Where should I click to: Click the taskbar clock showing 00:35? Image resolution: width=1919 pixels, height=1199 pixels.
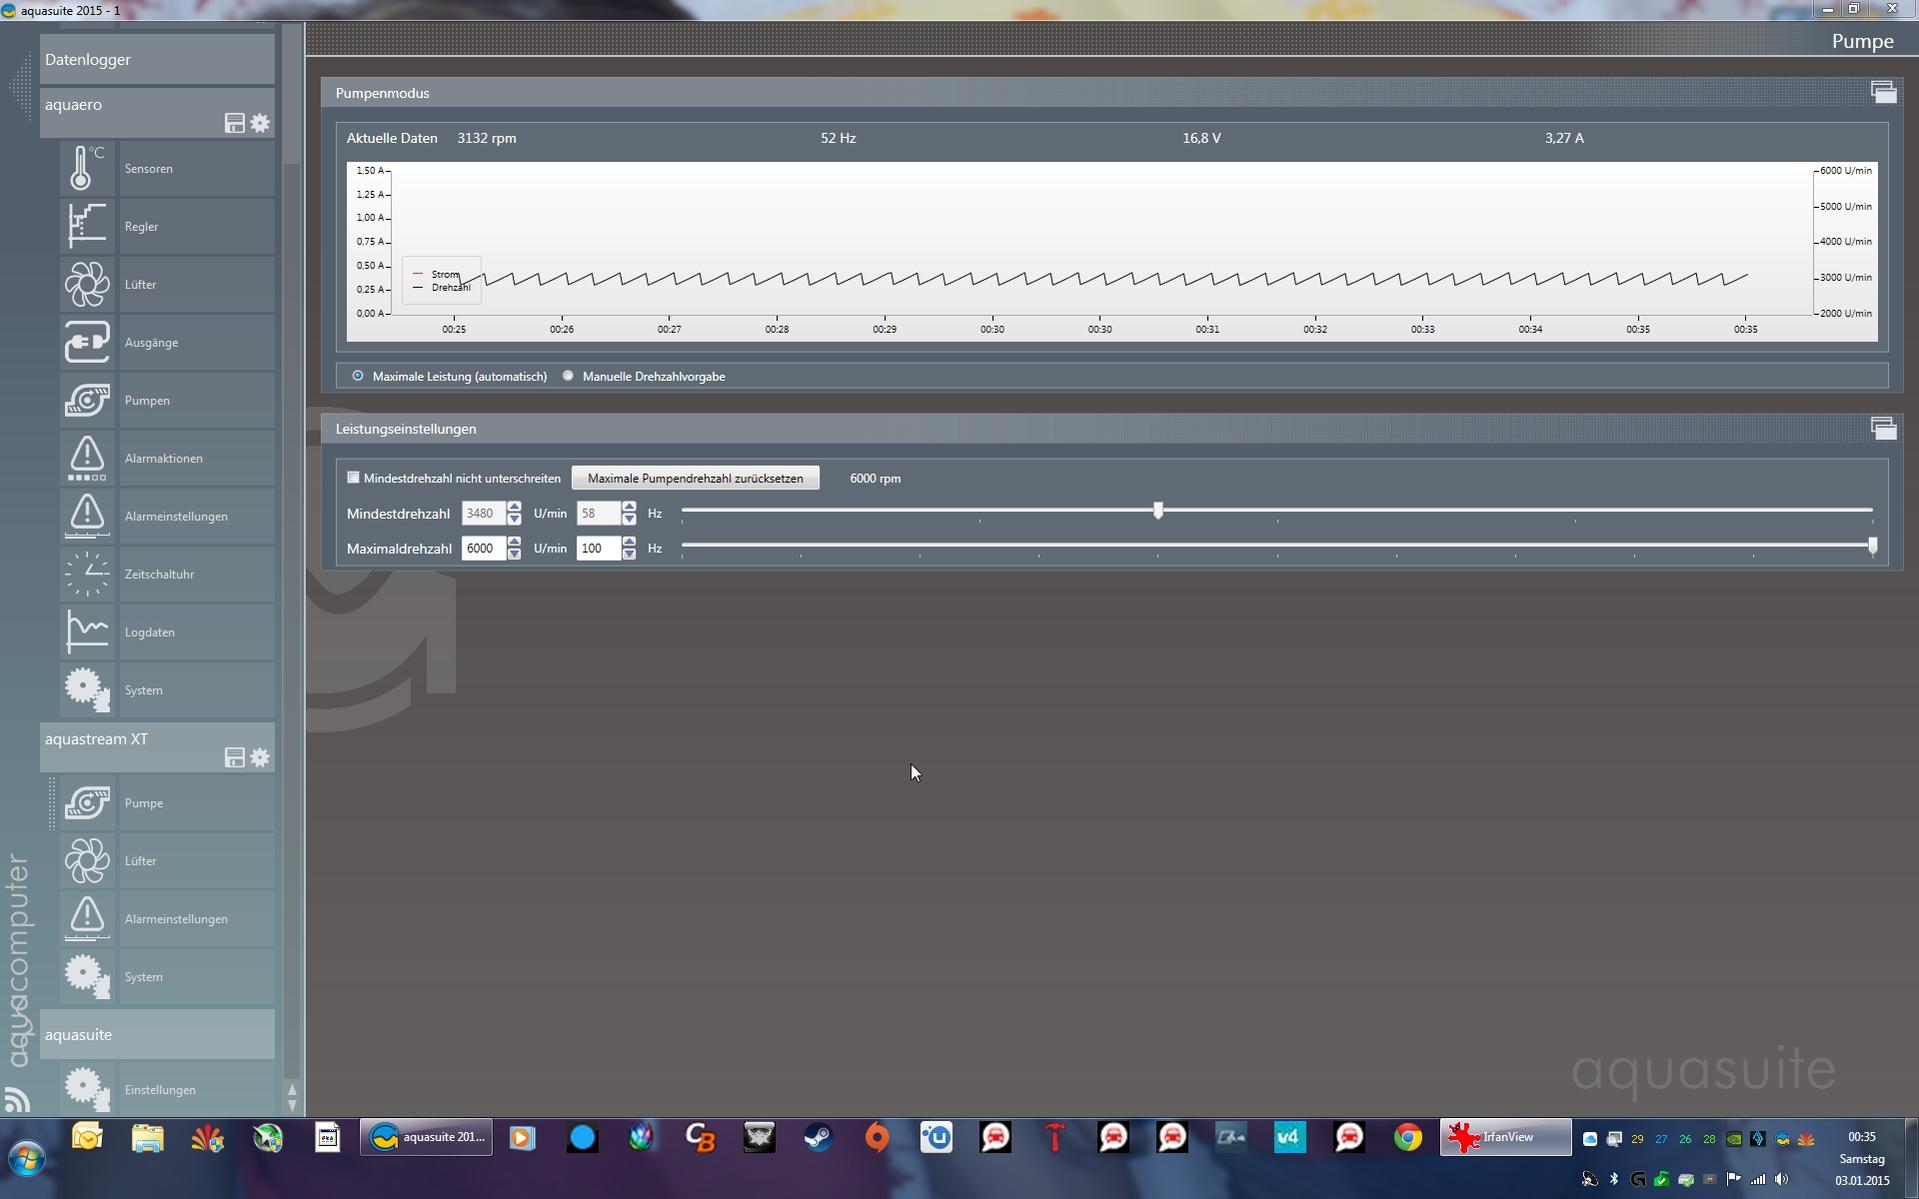(x=1861, y=1137)
